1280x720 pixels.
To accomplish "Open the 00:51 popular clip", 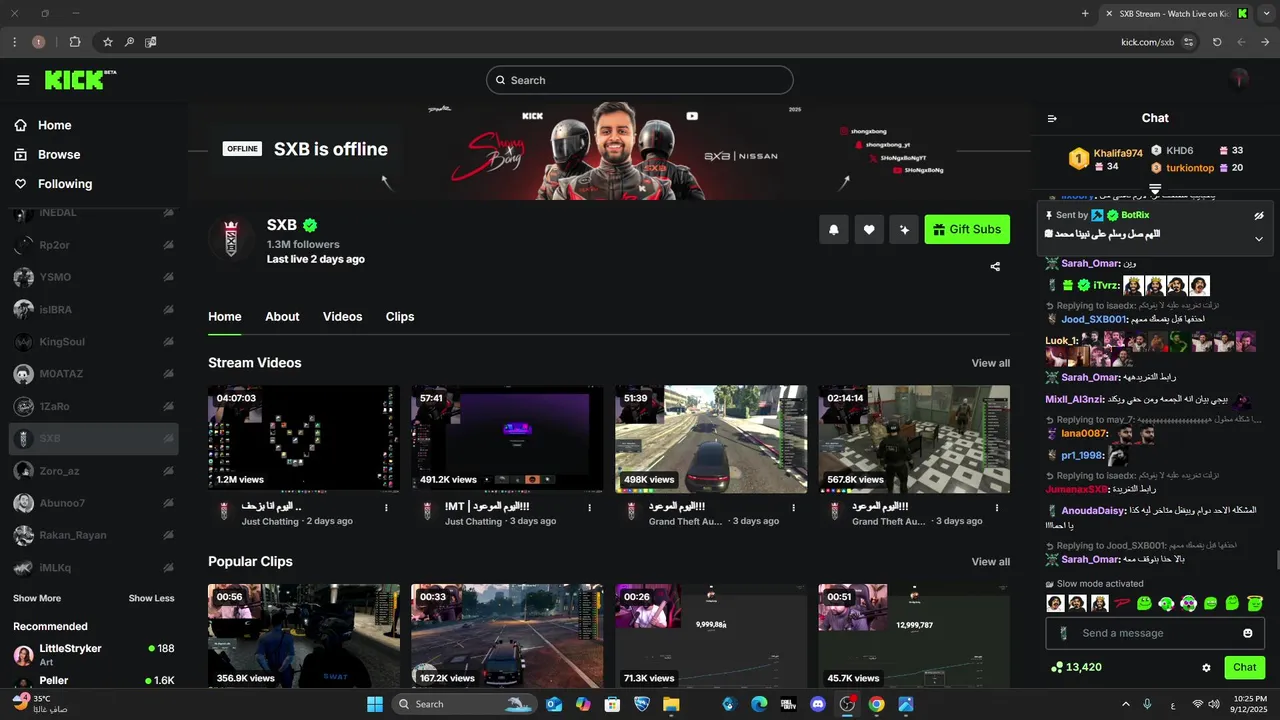I will pos(914,636).
